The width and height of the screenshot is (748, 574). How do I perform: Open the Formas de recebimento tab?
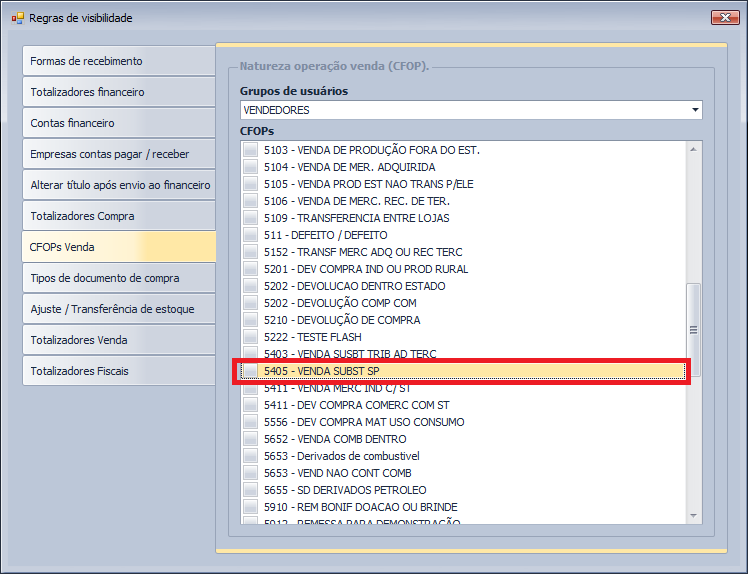(119, 61)
